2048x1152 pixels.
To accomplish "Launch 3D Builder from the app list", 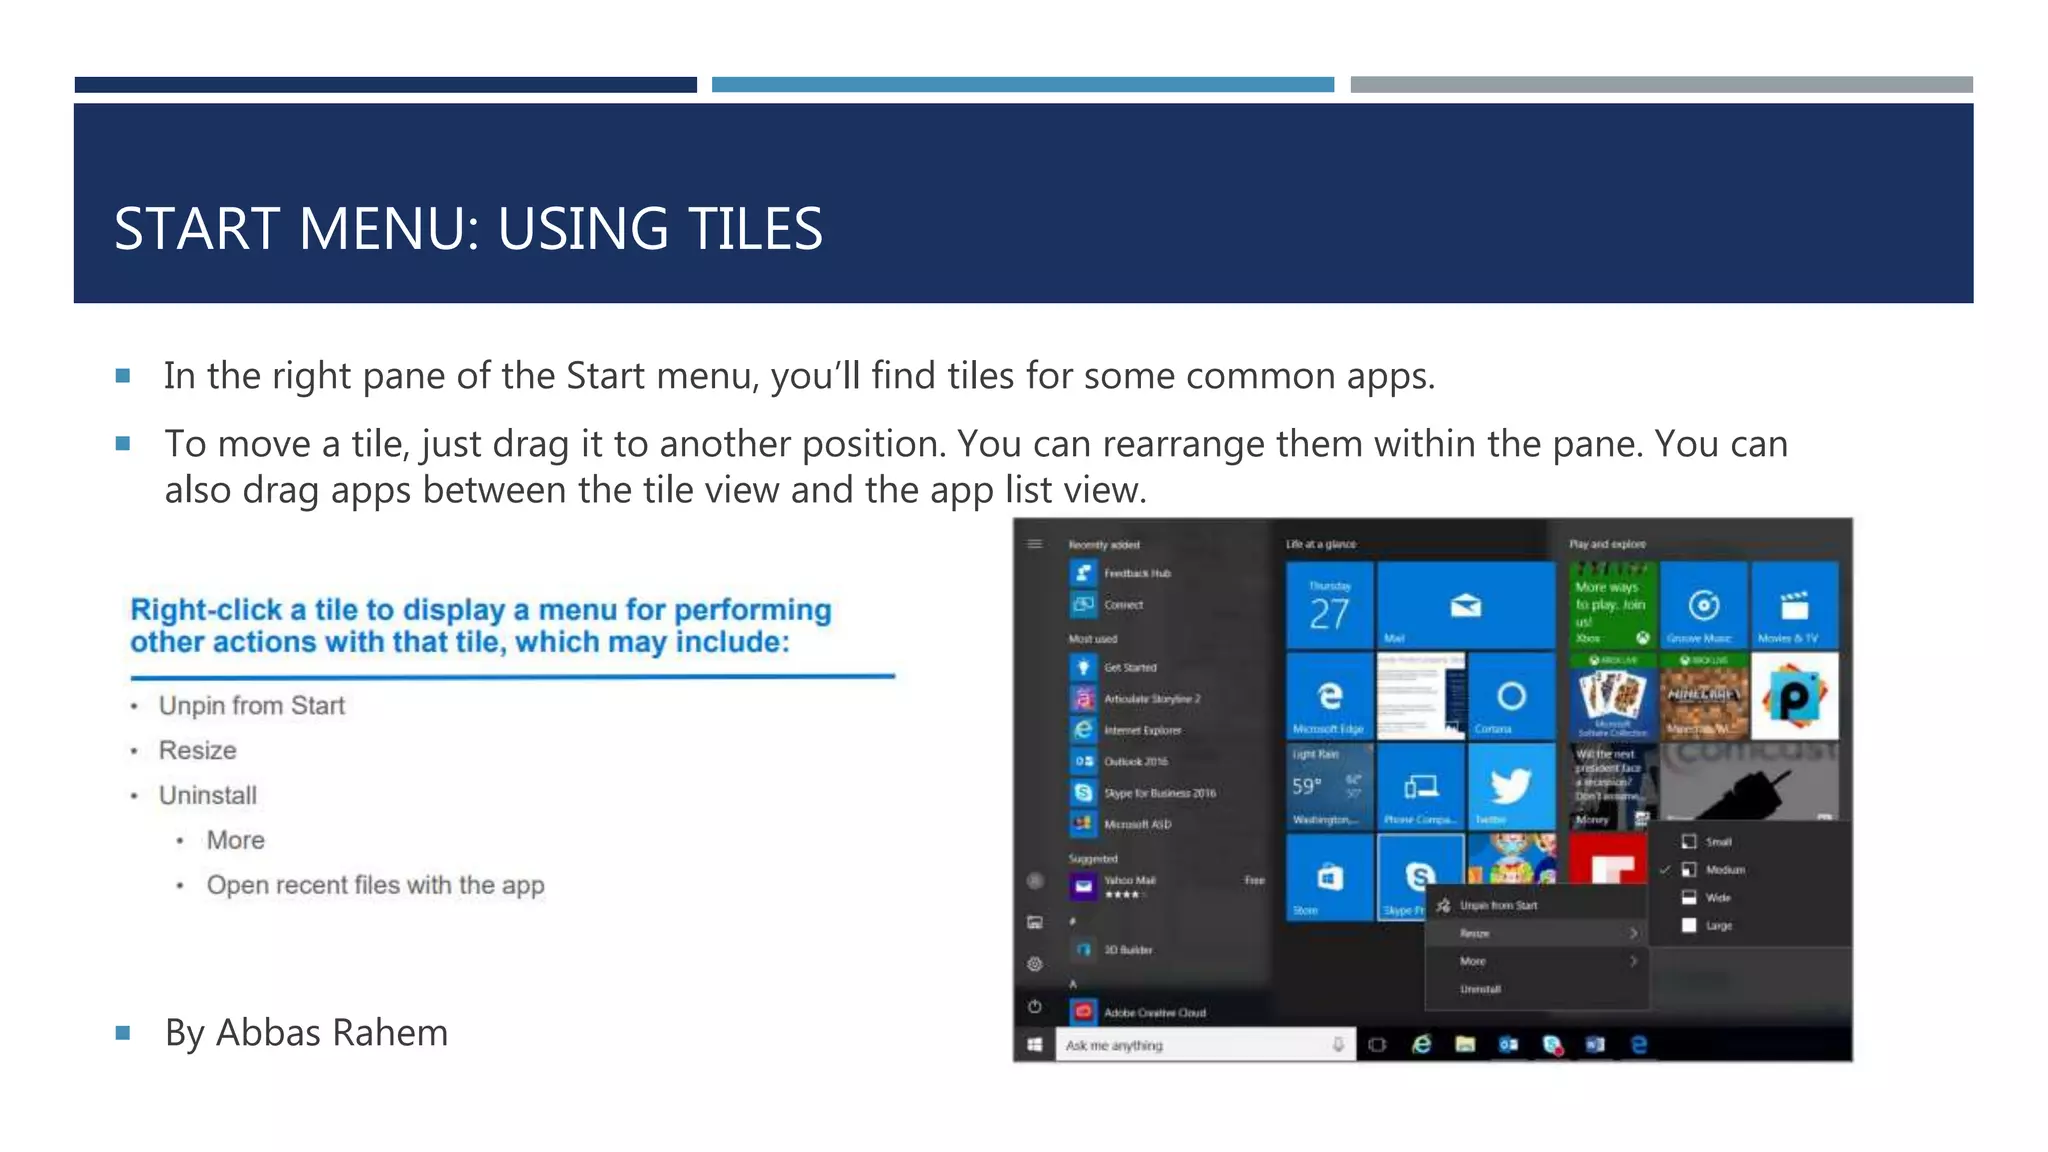I will pos(1112,949).
